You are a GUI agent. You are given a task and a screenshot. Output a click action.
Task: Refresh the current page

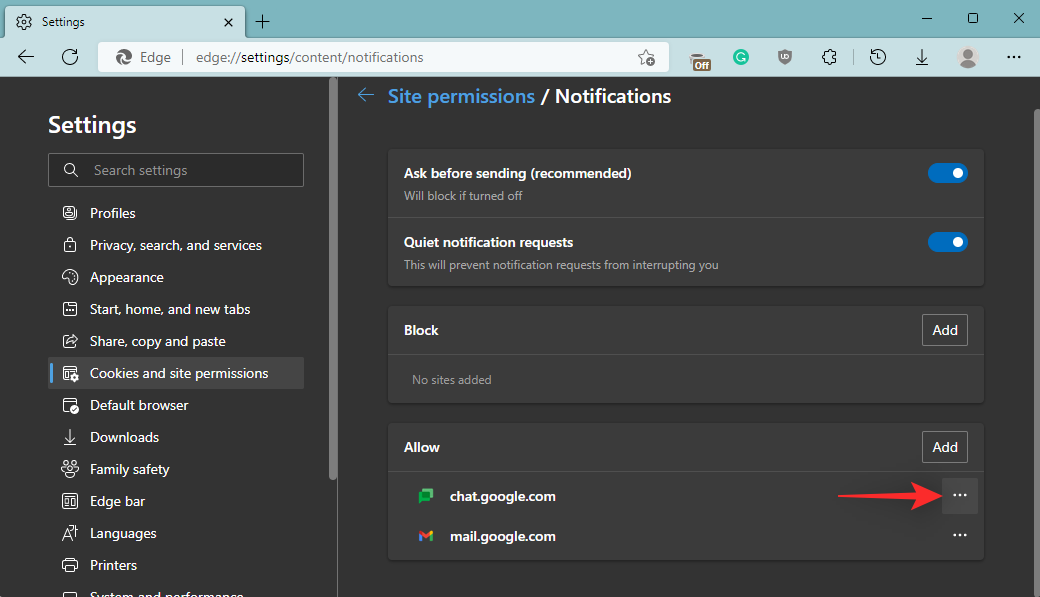point(70,58)
